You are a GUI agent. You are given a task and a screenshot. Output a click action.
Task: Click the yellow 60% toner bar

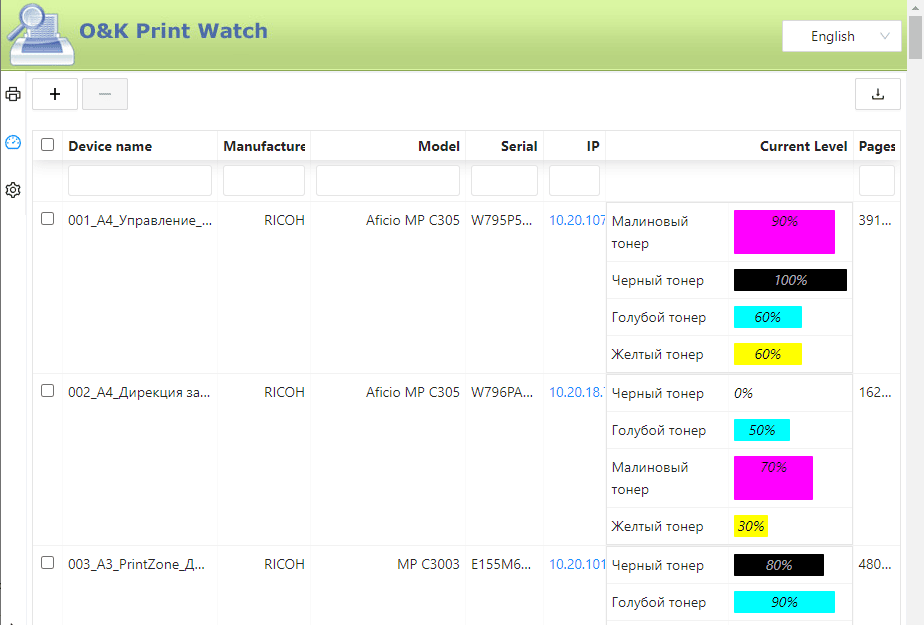pos(768,354)
